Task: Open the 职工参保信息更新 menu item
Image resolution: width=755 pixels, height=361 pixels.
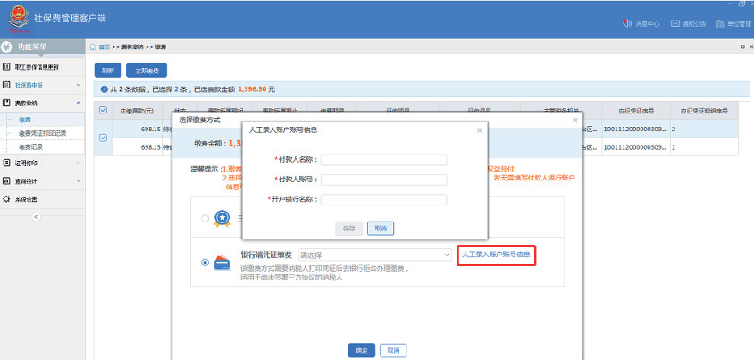Action: pos(42,67)
